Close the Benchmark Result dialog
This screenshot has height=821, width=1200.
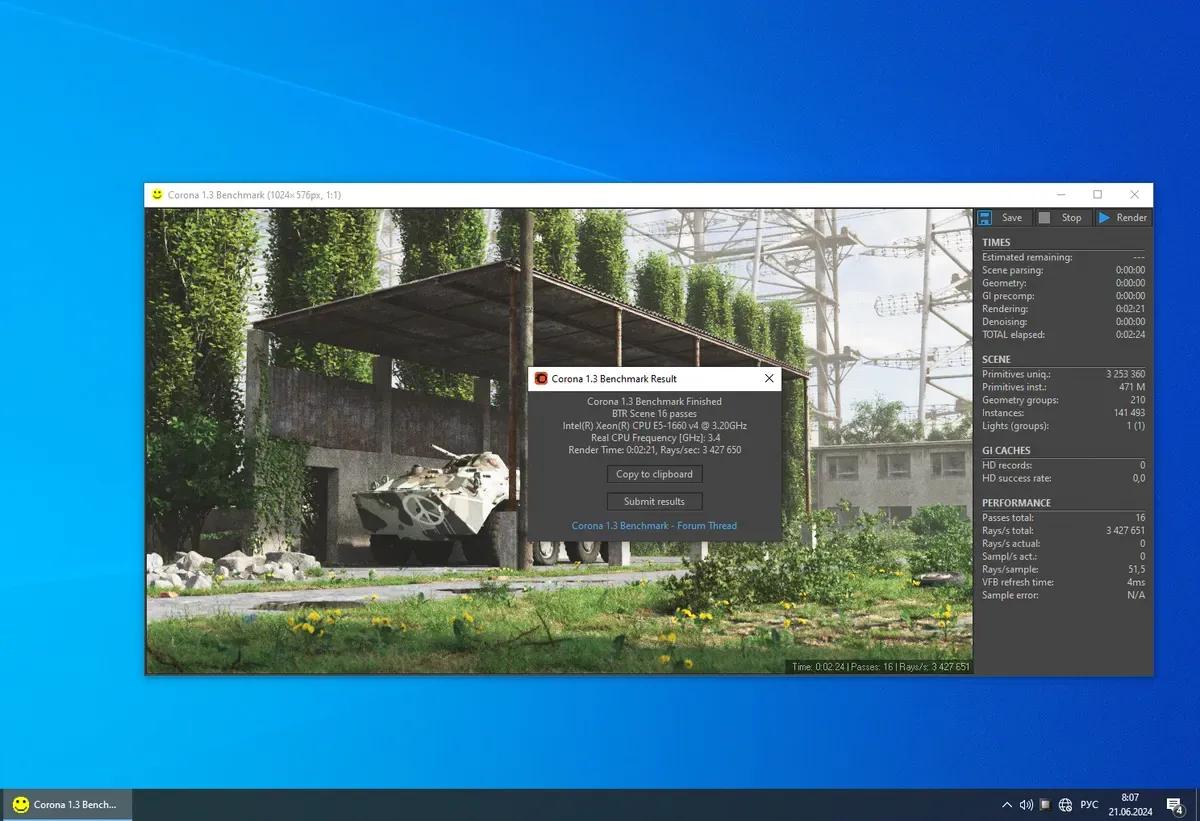pyautogui.click(x=769, y=379)
